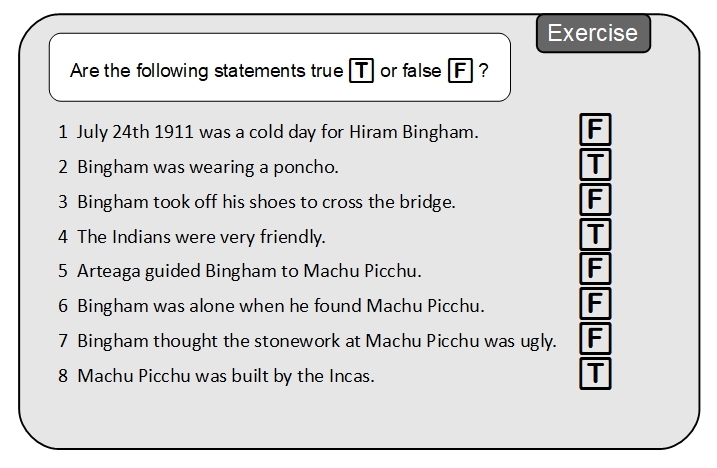Click the Exercise label tab
This screenshot has height=468, width=717.
pyautogui.click(x=593, y=33)
